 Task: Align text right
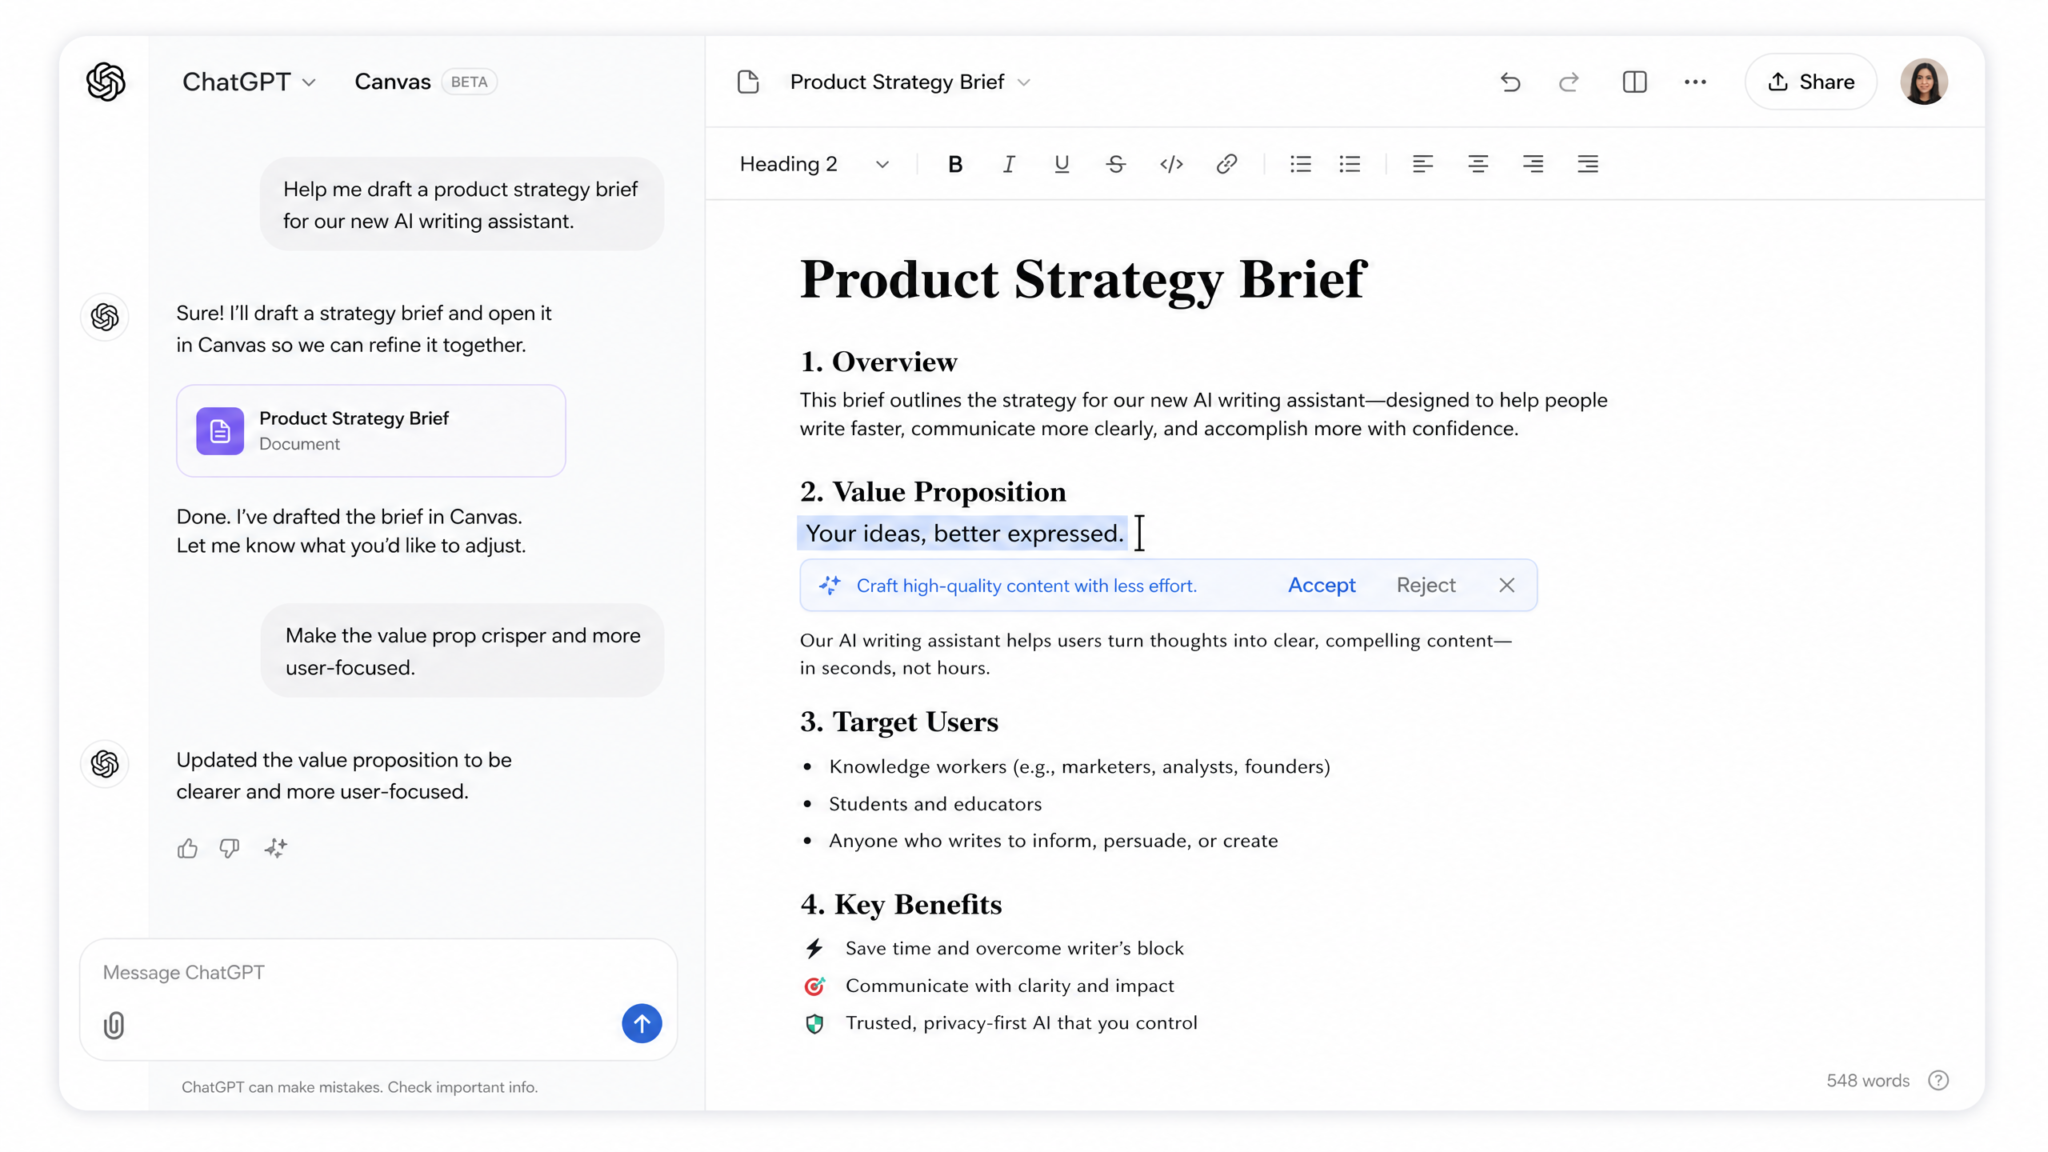coord(1532,164)
